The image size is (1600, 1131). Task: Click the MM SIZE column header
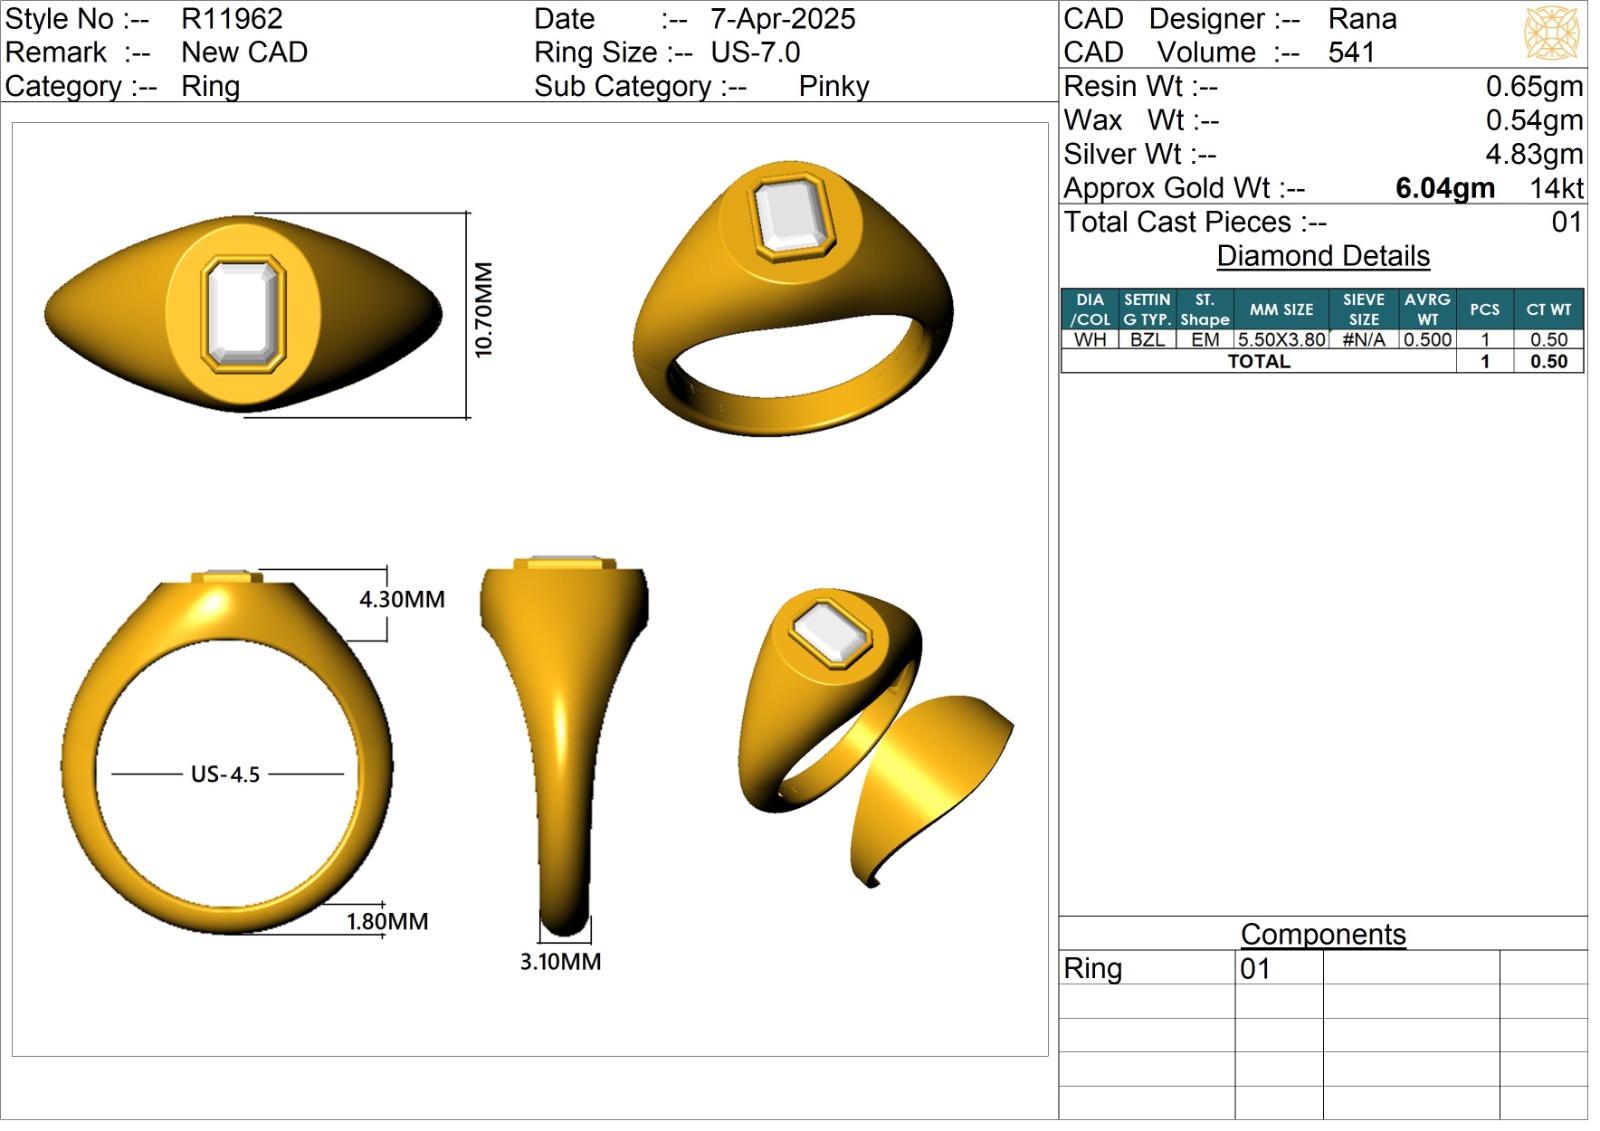1281,310
